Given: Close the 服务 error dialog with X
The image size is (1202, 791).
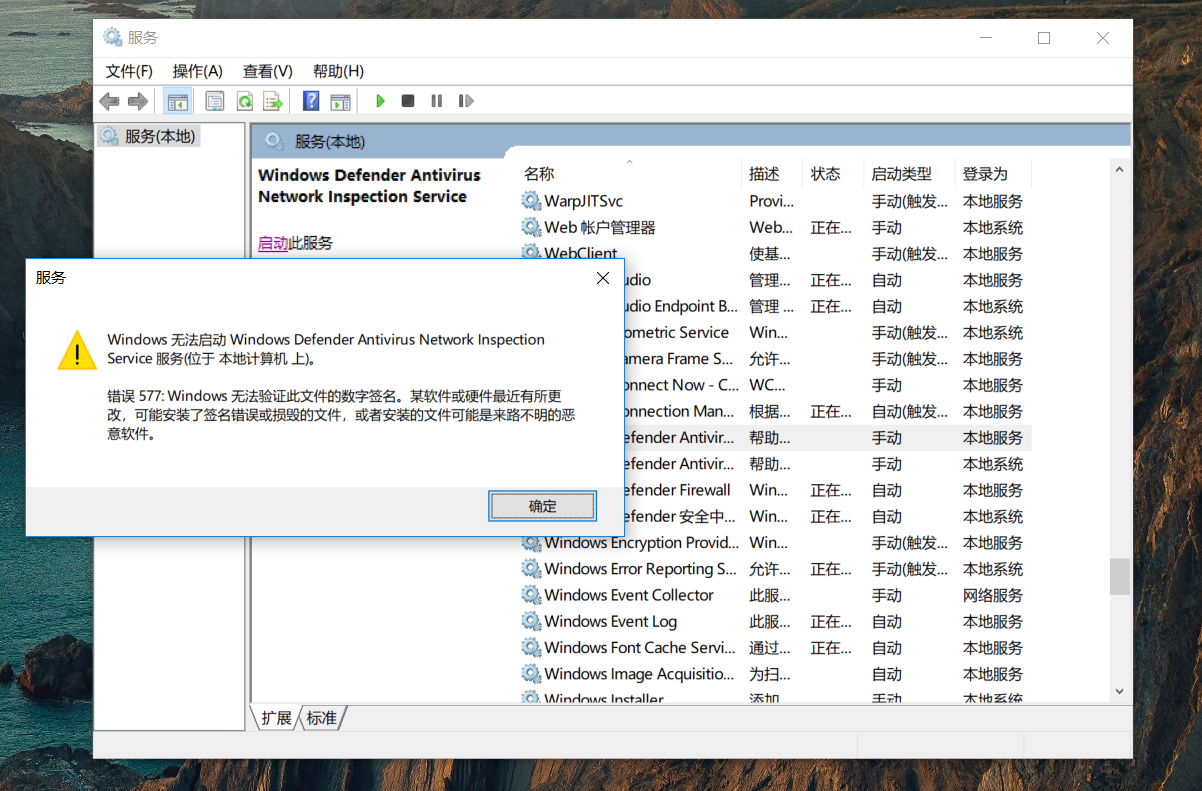Looking at the screenshot, I should pos(603,278).
